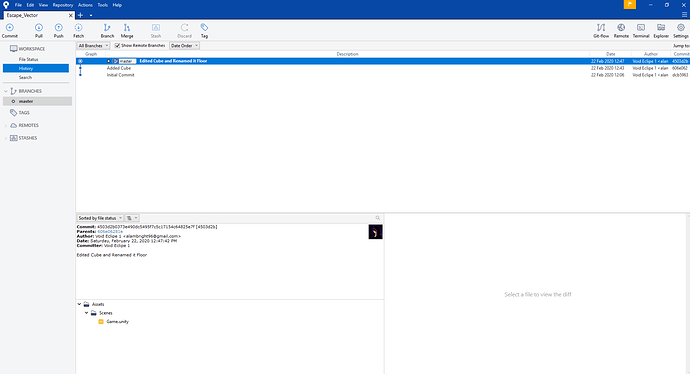
Task: Close the Escape_Vector tab
Action: (70, 15)
